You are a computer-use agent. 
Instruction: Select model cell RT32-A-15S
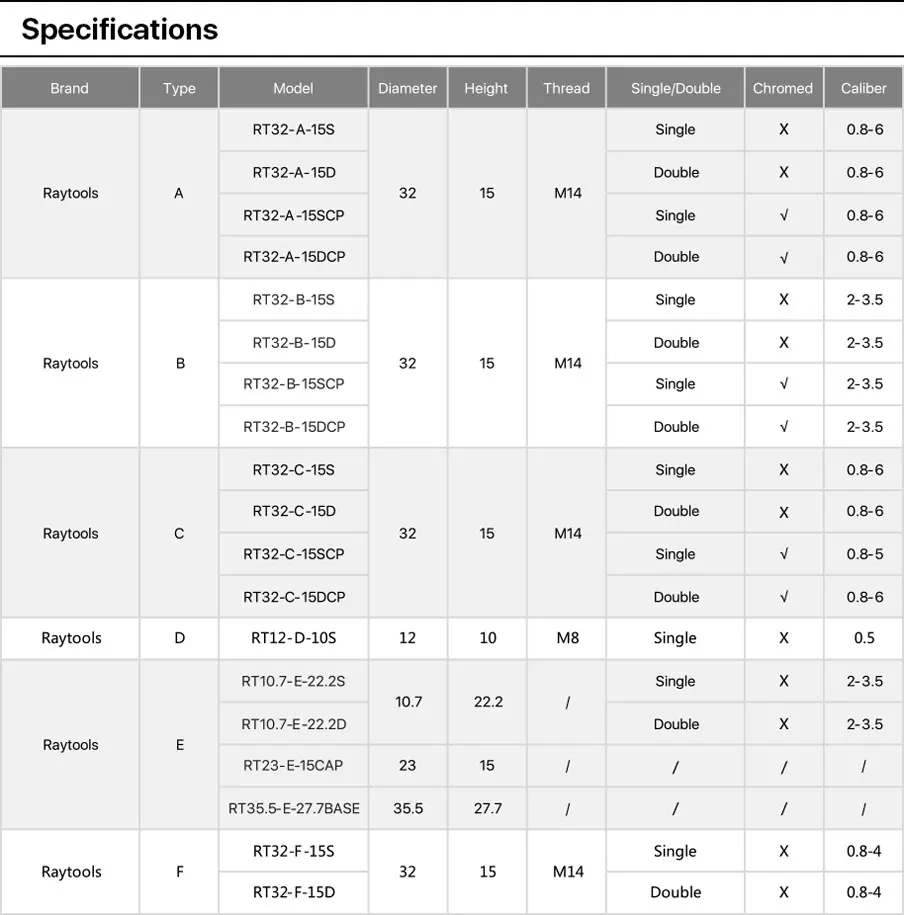294,130
